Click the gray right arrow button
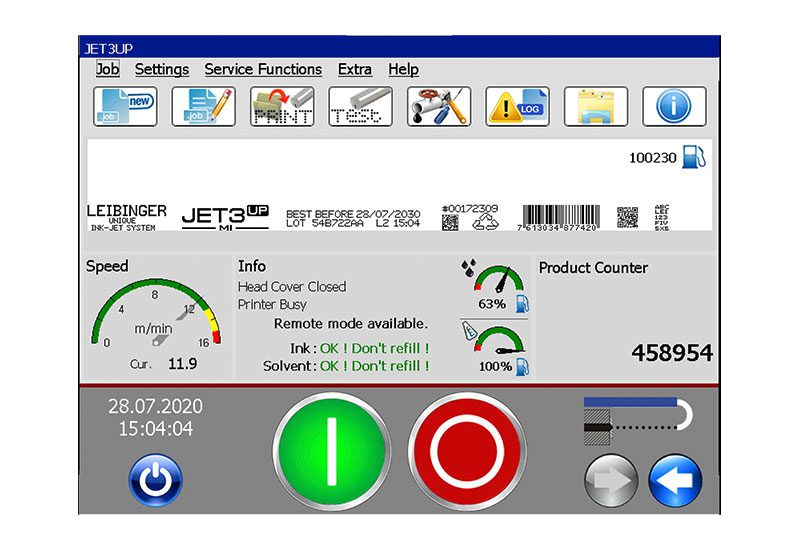 (x=611, y=480)
